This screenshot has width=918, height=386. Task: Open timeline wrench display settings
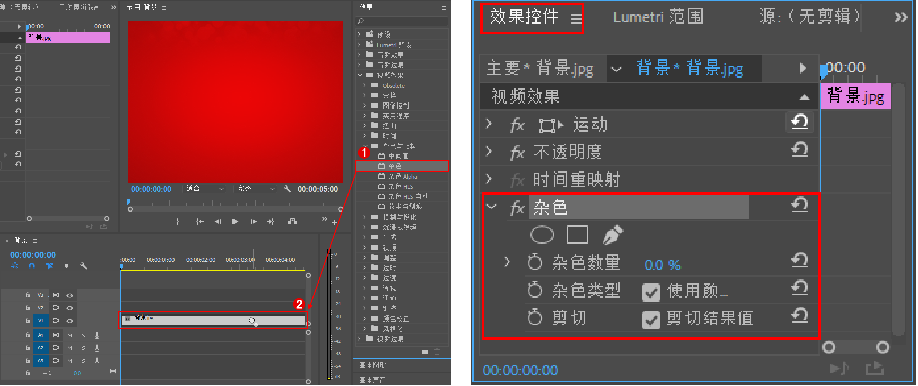coord(84,265)
